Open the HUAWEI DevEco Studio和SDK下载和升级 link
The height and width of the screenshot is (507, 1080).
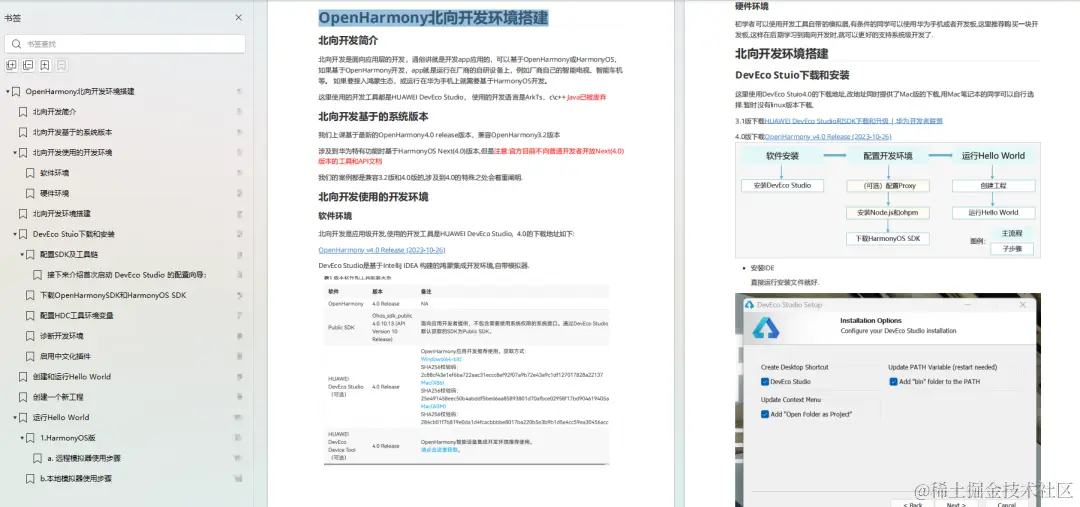point(853,121)
